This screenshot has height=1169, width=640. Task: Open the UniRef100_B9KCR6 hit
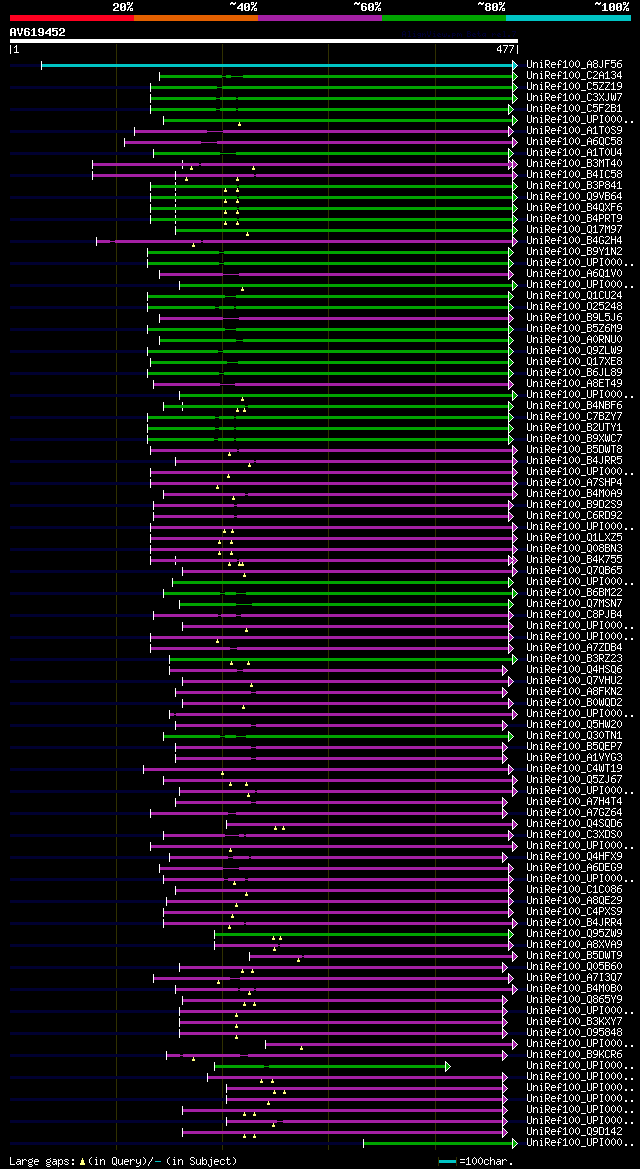click(x=574, y=1055)
